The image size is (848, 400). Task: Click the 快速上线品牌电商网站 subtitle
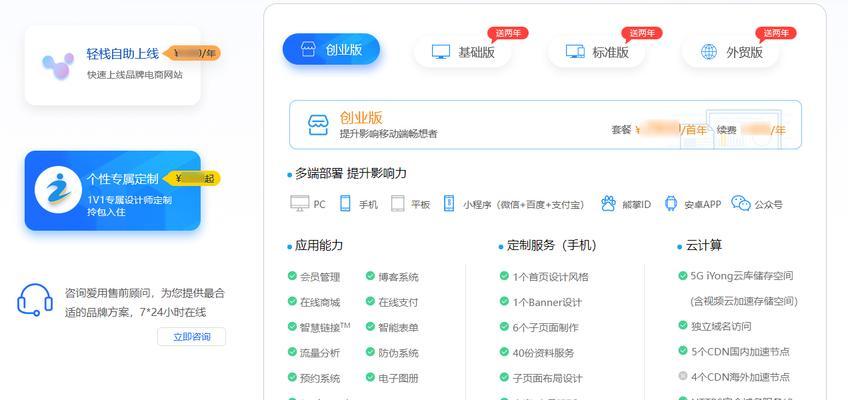coord(135,75)
